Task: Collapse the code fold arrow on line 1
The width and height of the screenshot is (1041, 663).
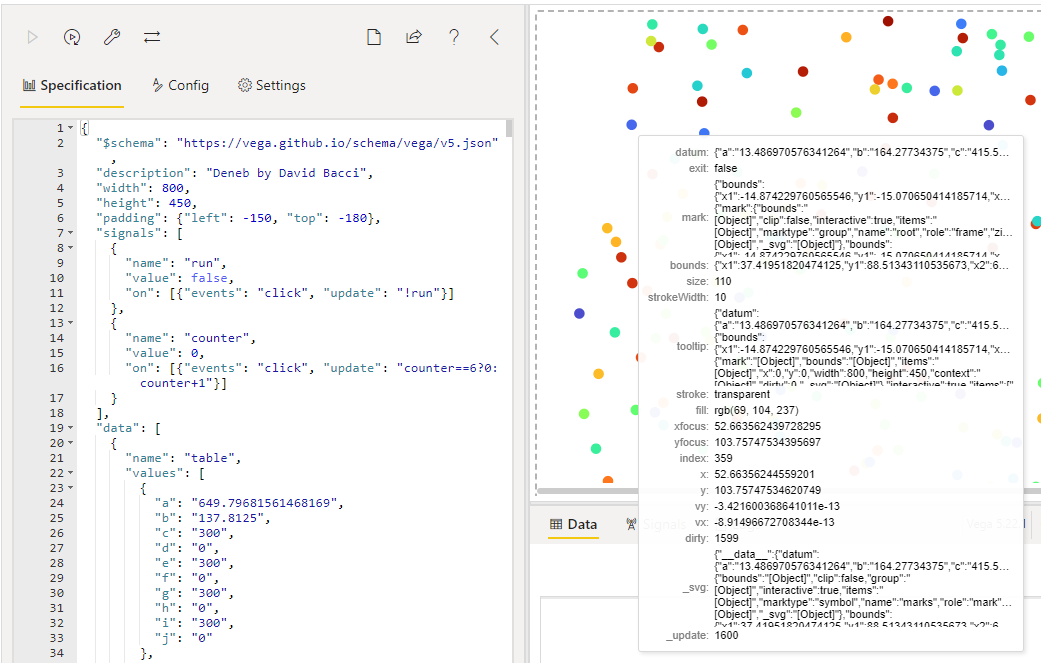Action: pyautogui.click(x=70, y=128)
